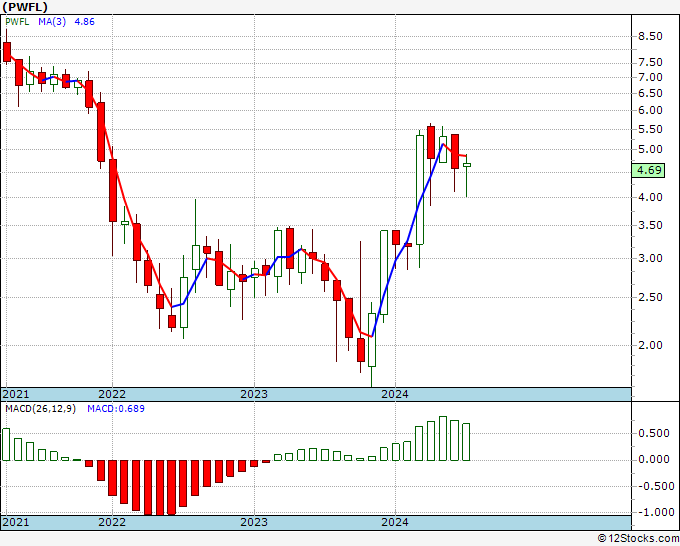This screenshot has height=546, width=680.
Task: Click the 2.00 price axis label
Action: tap(650, 346)
